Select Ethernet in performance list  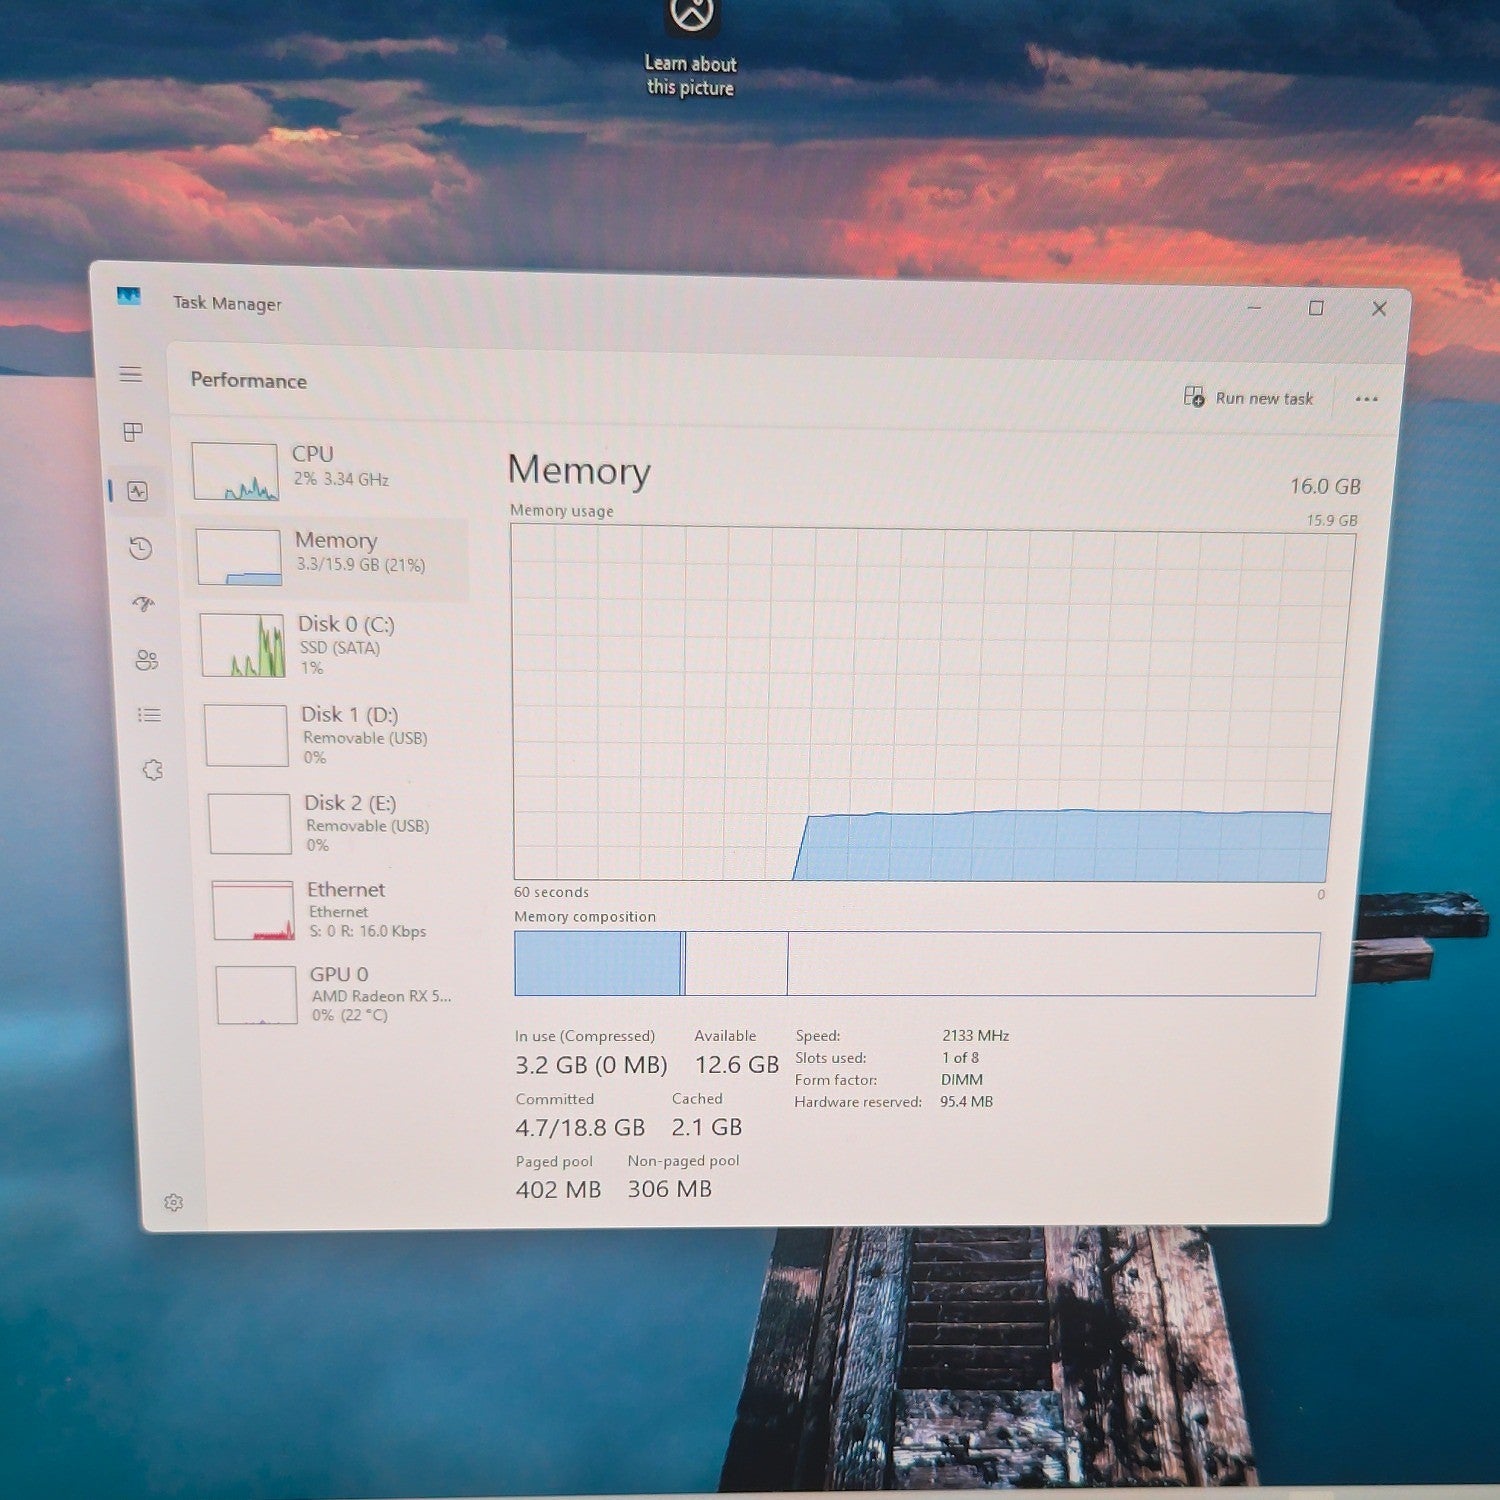(x=337, y=909)
